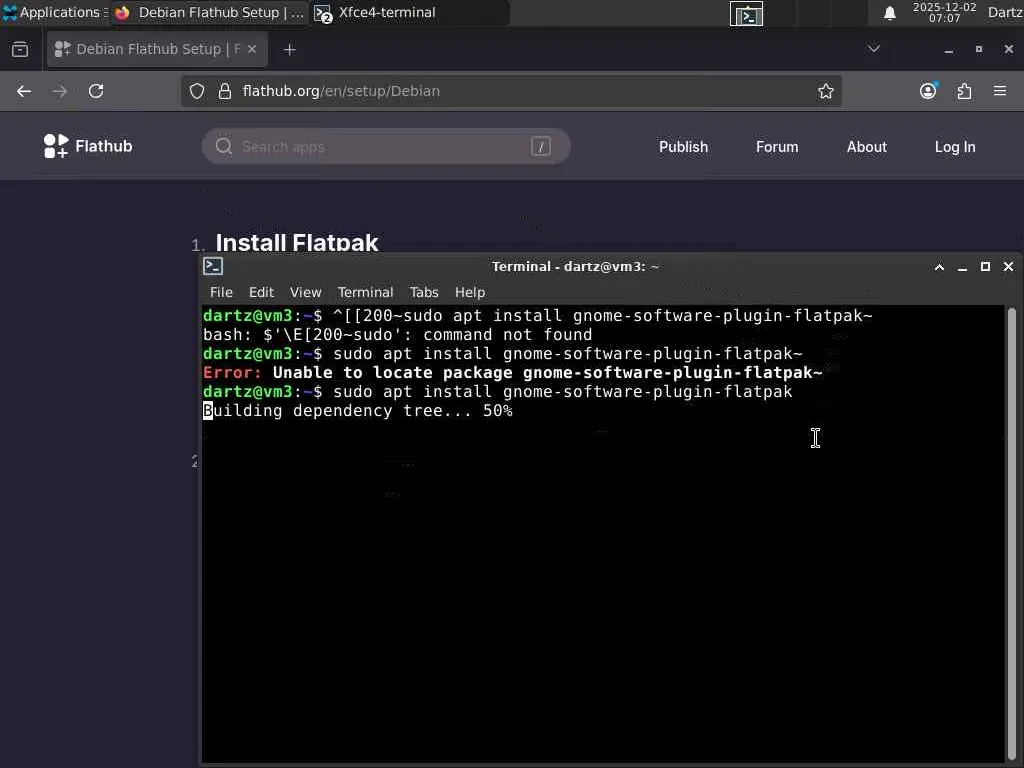This screenshot has width=1024, height=768.
Task: Go back to the previous page
Action: [x=24, y=91]
